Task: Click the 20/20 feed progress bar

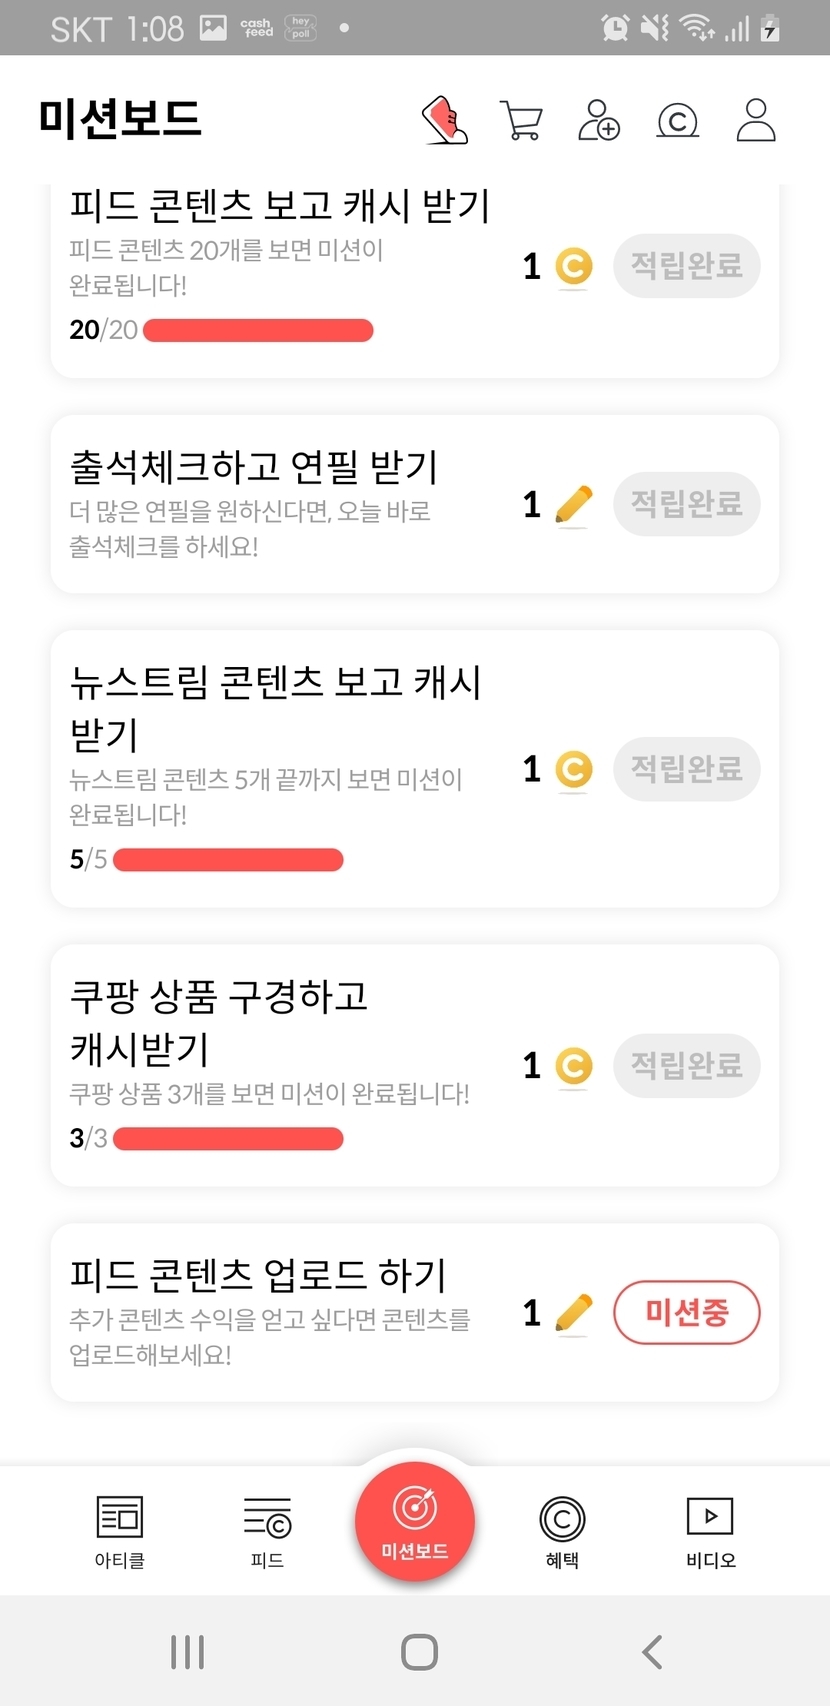Action: [x=258, y=330]
